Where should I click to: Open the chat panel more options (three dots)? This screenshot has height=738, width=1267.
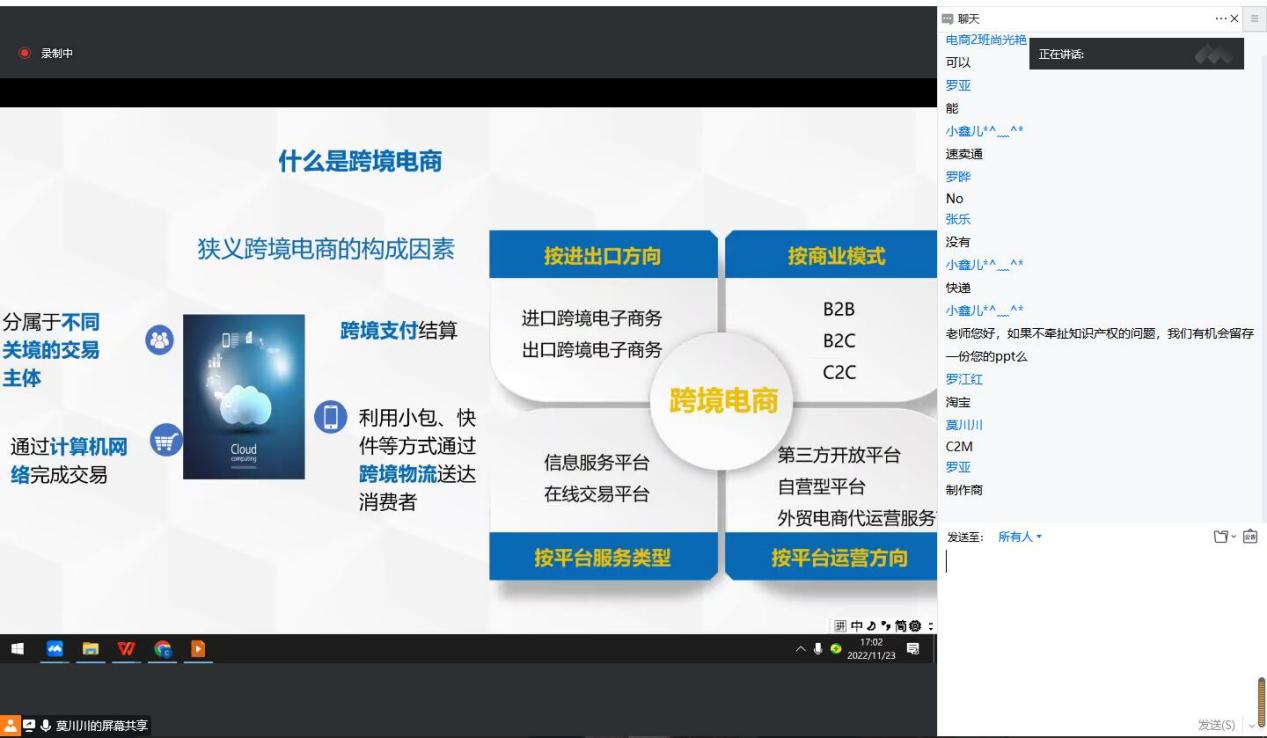pyautogui.click(x=1220, y=19)
